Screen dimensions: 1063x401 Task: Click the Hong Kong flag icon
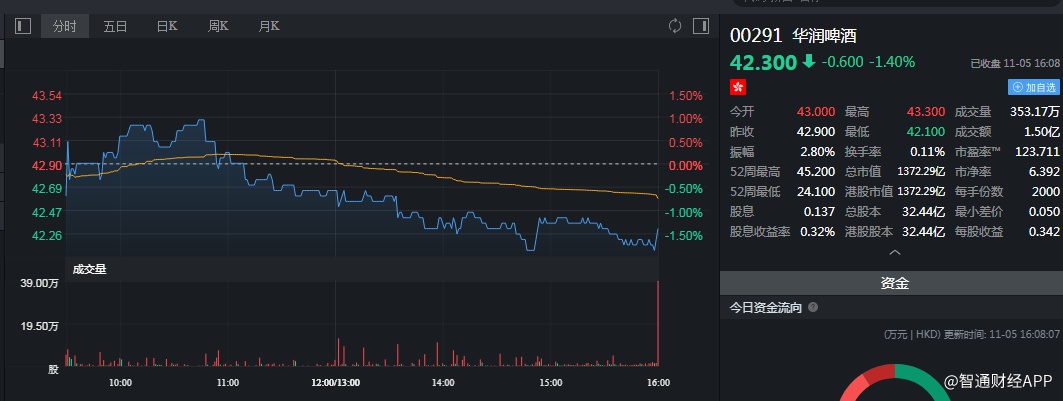point(739,87)
